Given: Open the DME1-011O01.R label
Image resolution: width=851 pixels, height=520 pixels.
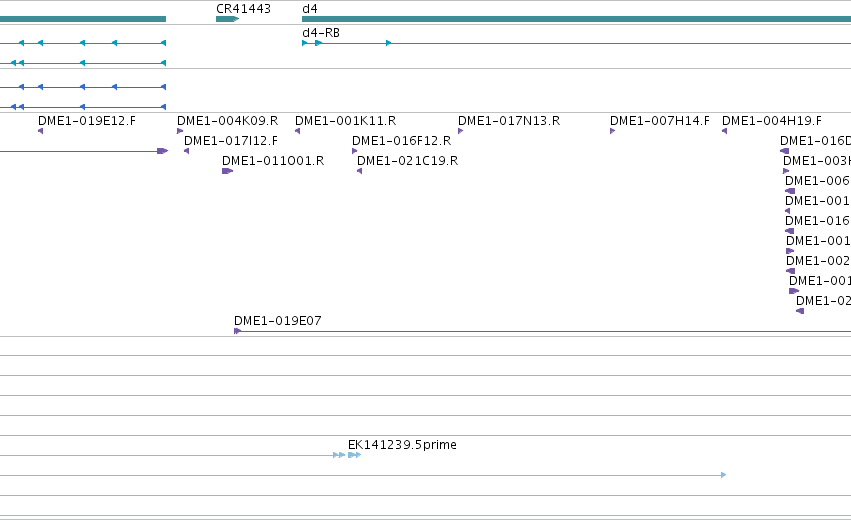Looking at the screenshot, I should pyautogui.click(x=273, y=161).
